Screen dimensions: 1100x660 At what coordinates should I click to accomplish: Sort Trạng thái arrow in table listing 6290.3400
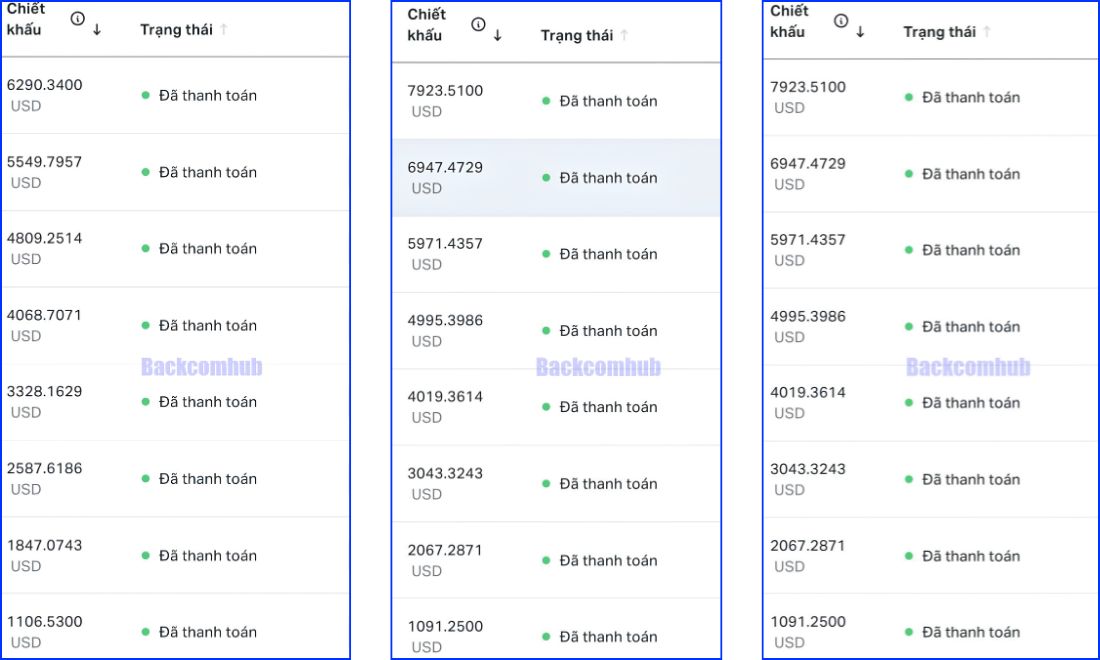coord(224,29)
